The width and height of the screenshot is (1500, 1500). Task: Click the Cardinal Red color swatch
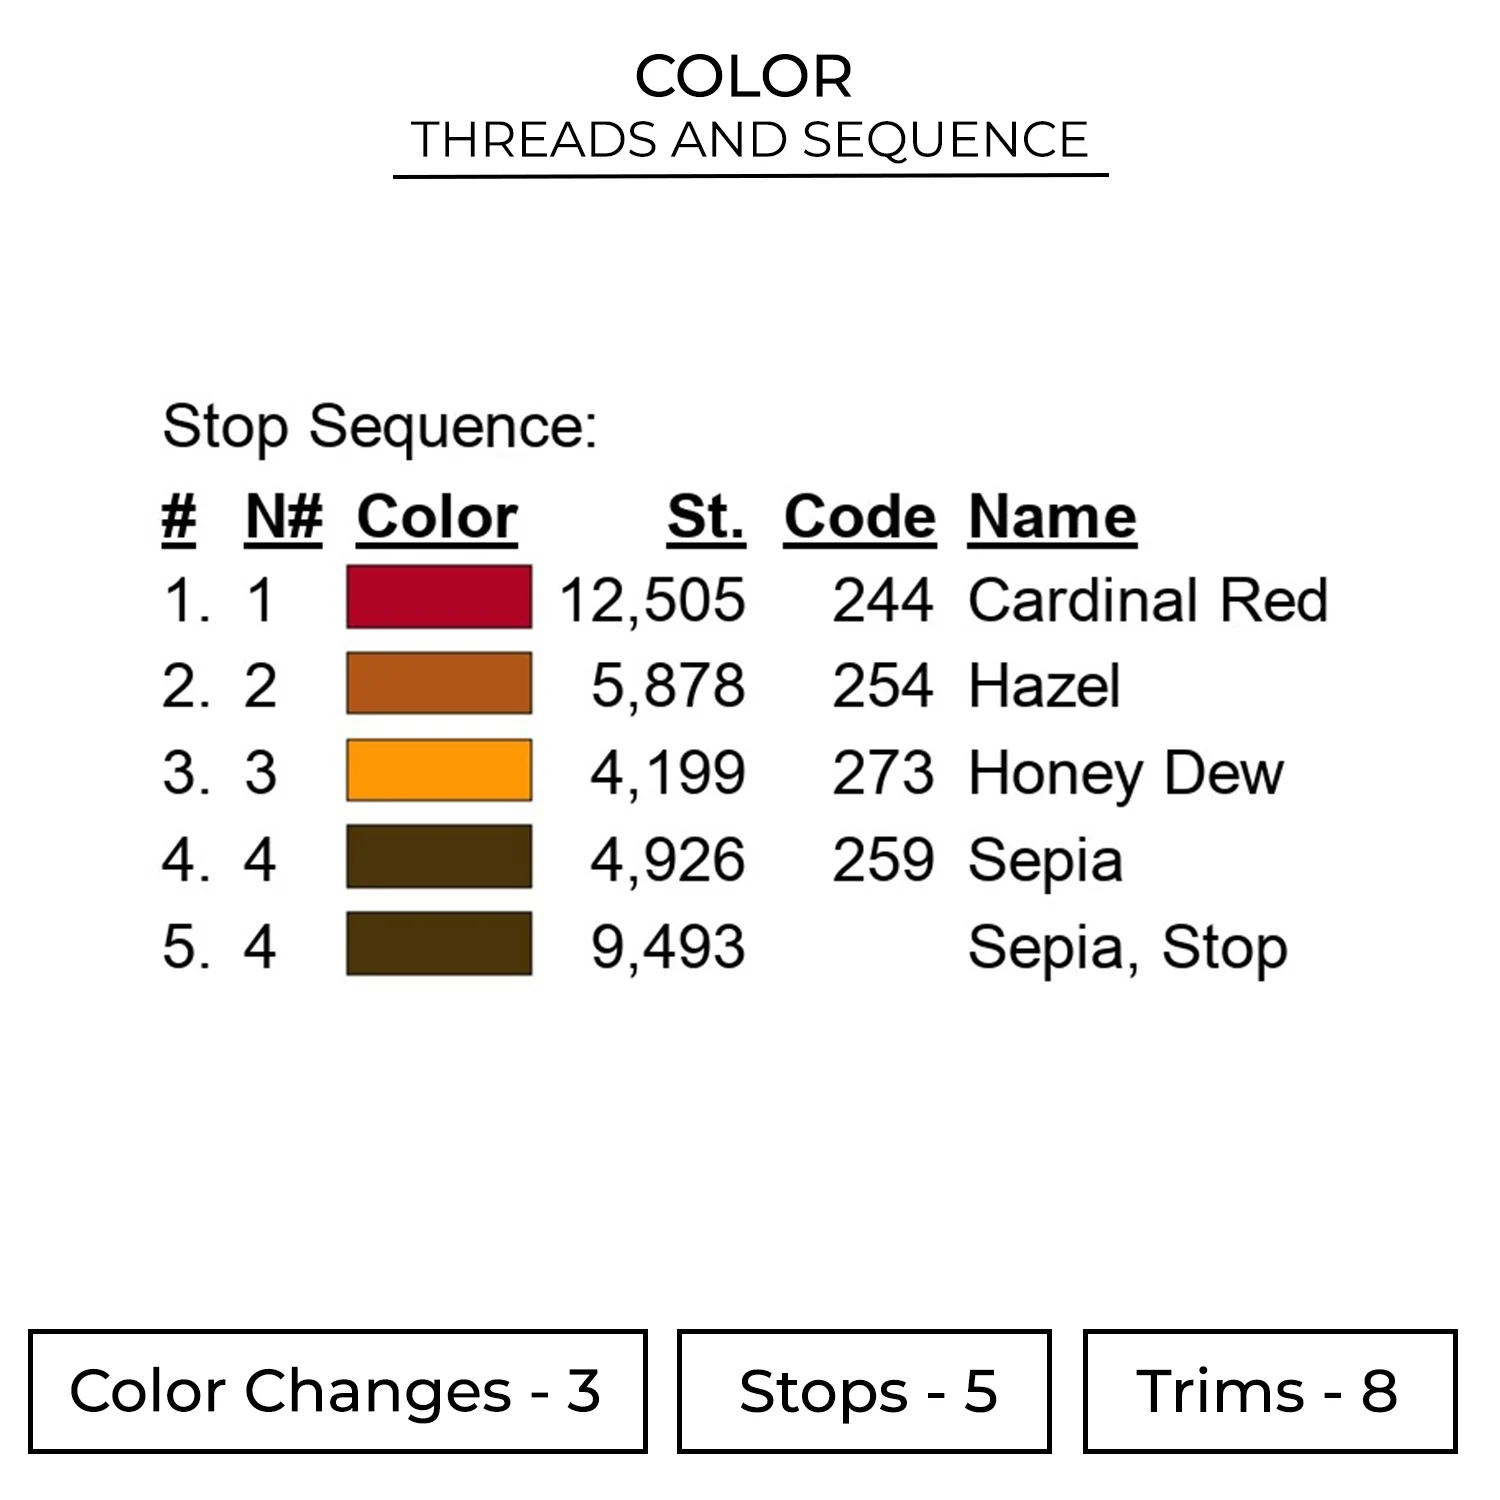[x=439, y=598]
